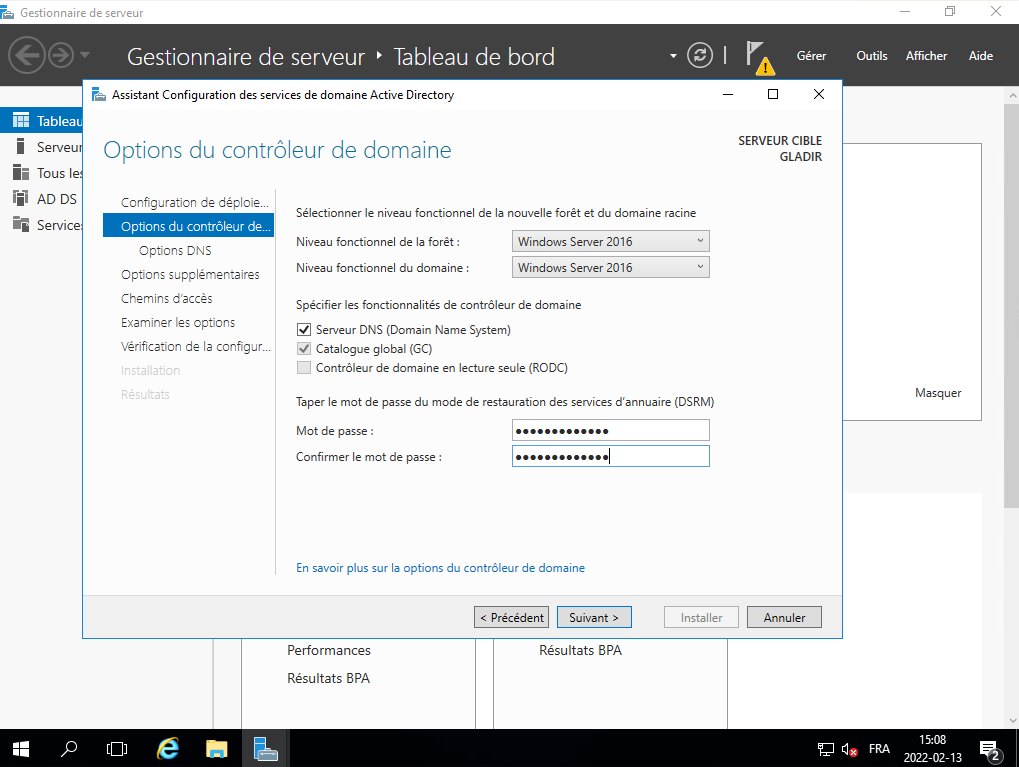Open the Windows Start menu

21,748
